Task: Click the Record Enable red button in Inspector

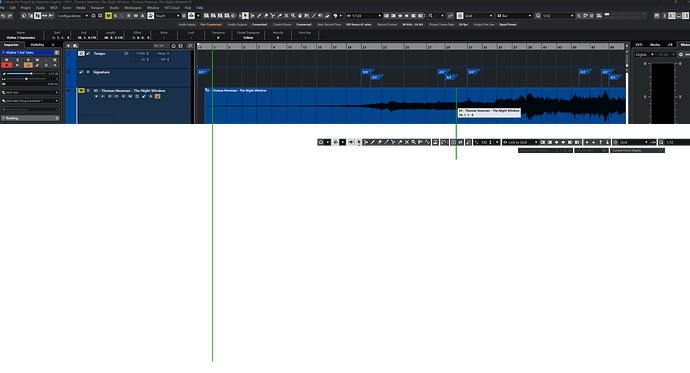Action: [7, 65]
